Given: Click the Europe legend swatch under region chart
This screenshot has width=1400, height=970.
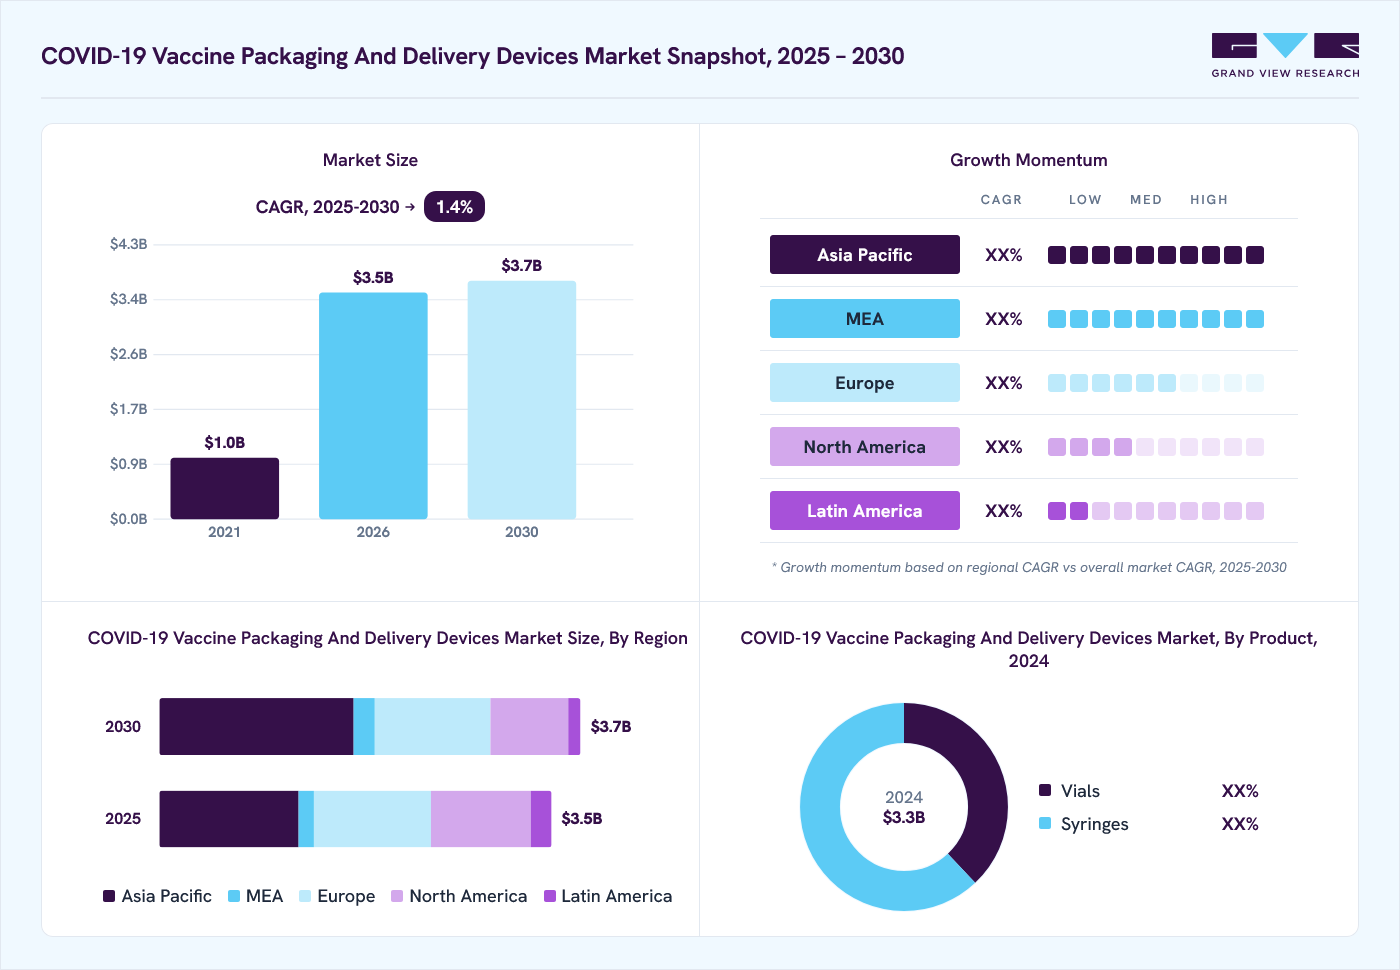Looking at the screenshot, I should coord(305,896).
